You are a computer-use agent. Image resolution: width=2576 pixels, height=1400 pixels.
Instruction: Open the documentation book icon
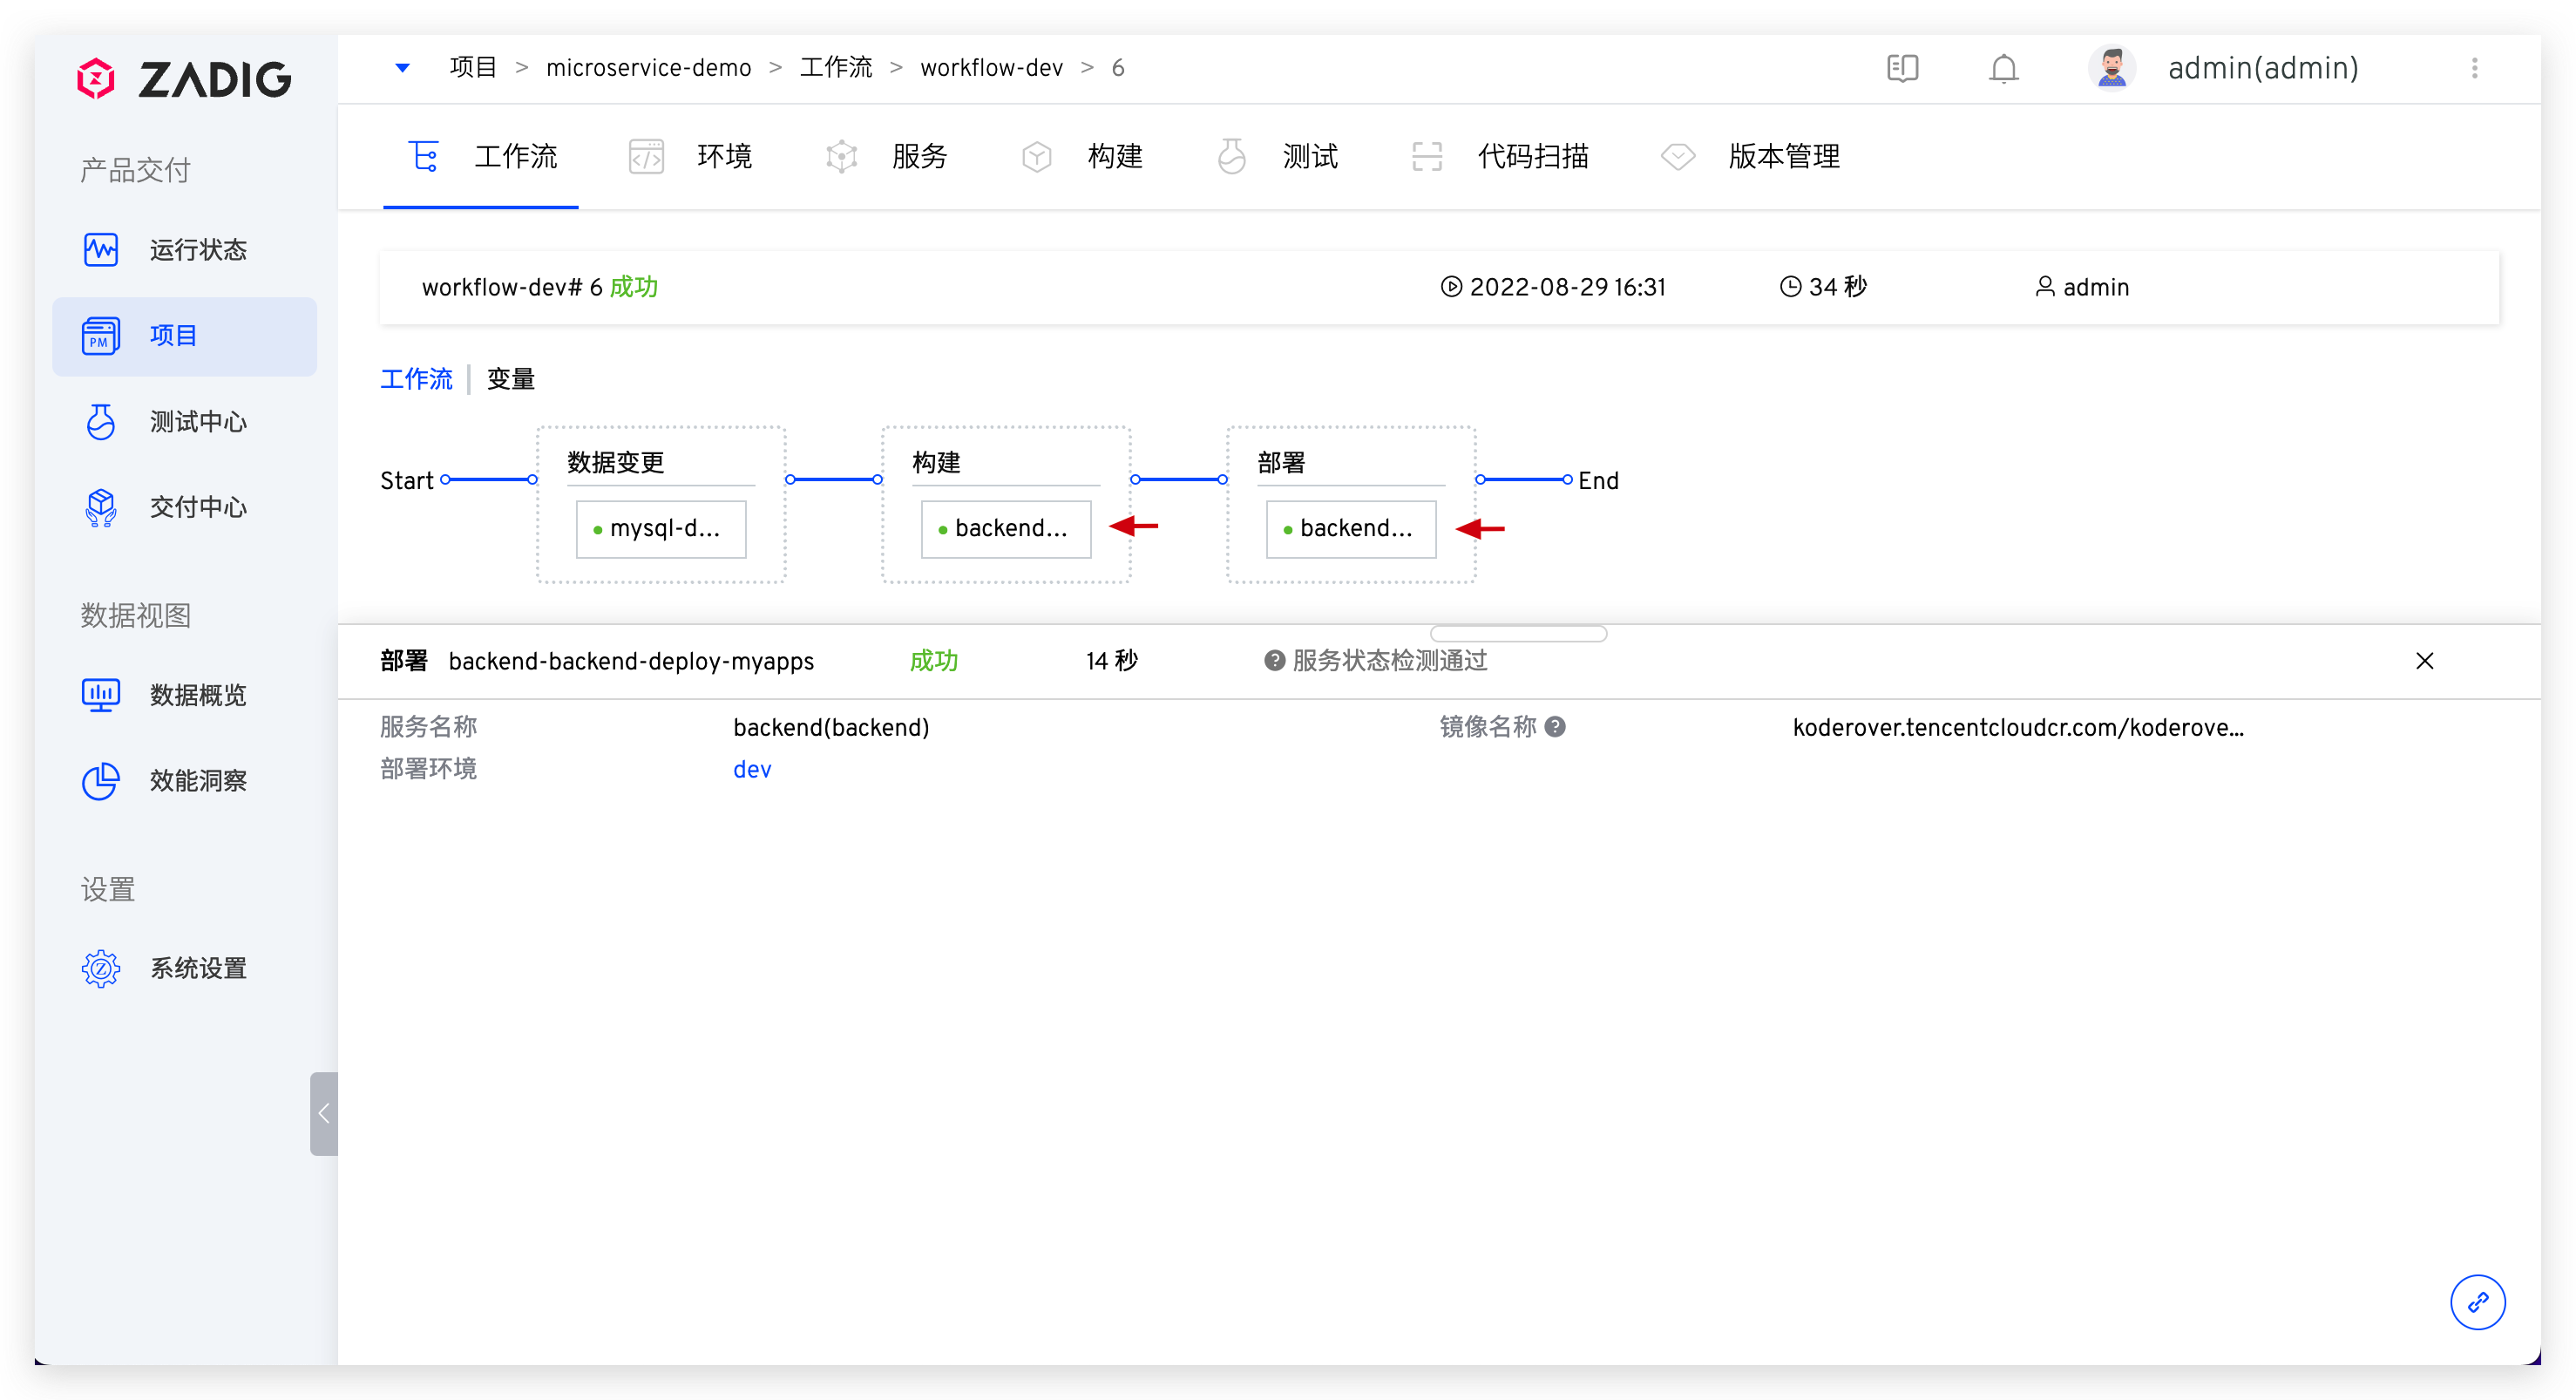coord(1902,68)
